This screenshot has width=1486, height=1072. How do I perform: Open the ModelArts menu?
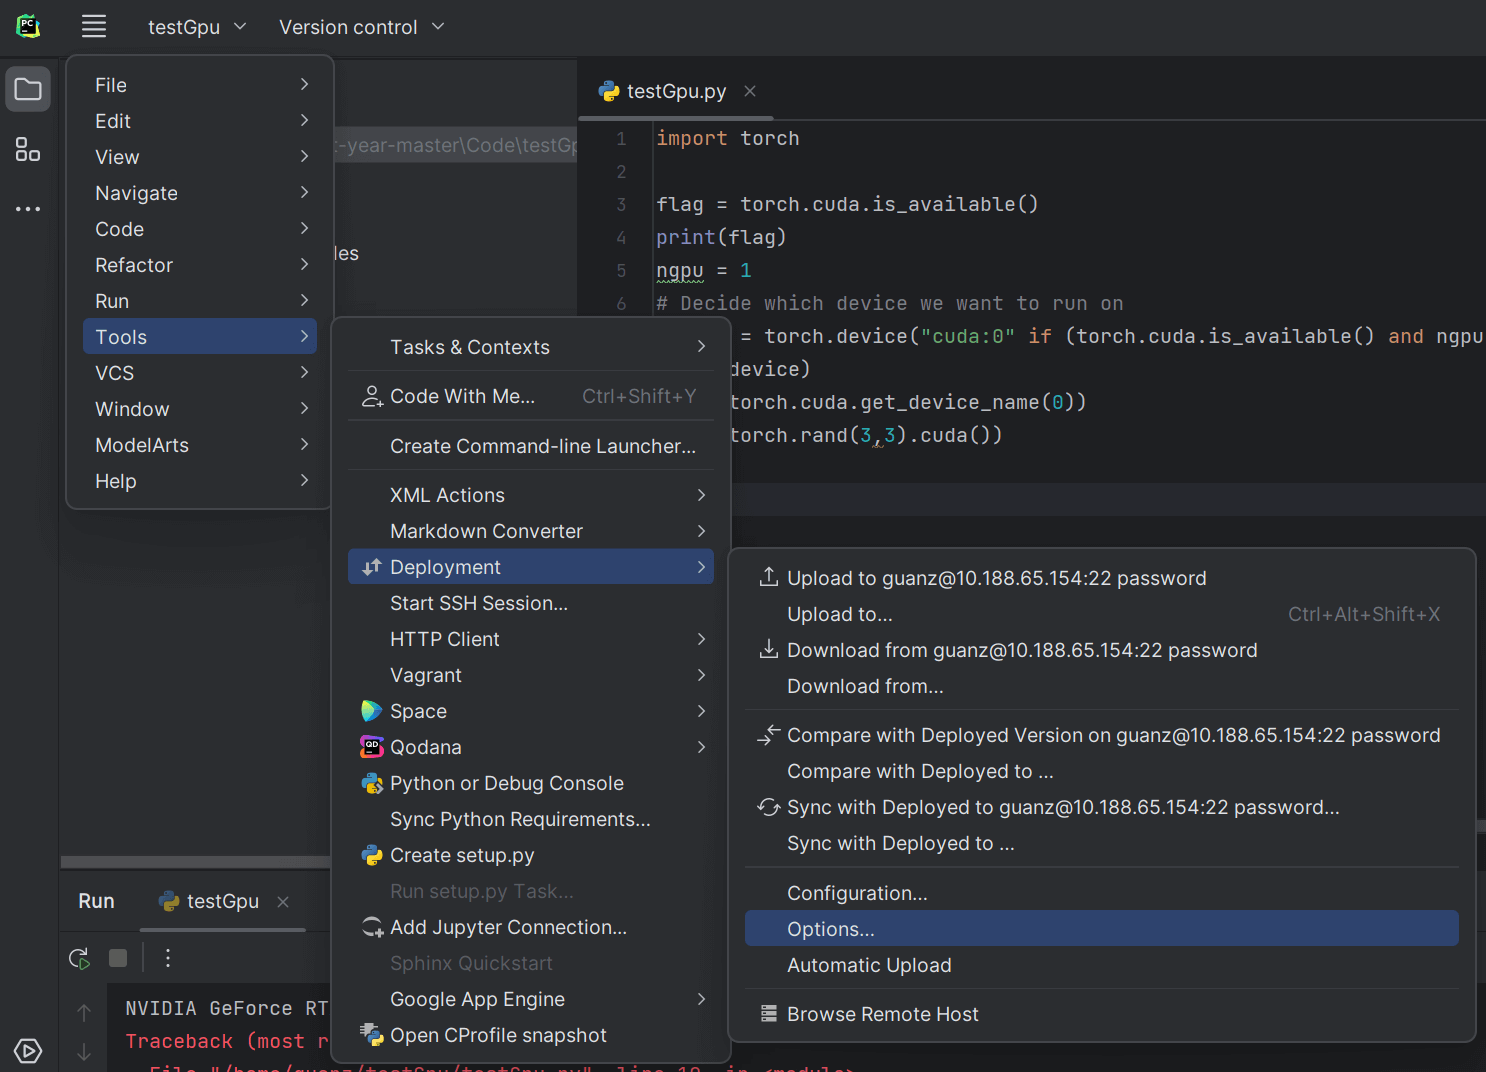click(200, 445)
